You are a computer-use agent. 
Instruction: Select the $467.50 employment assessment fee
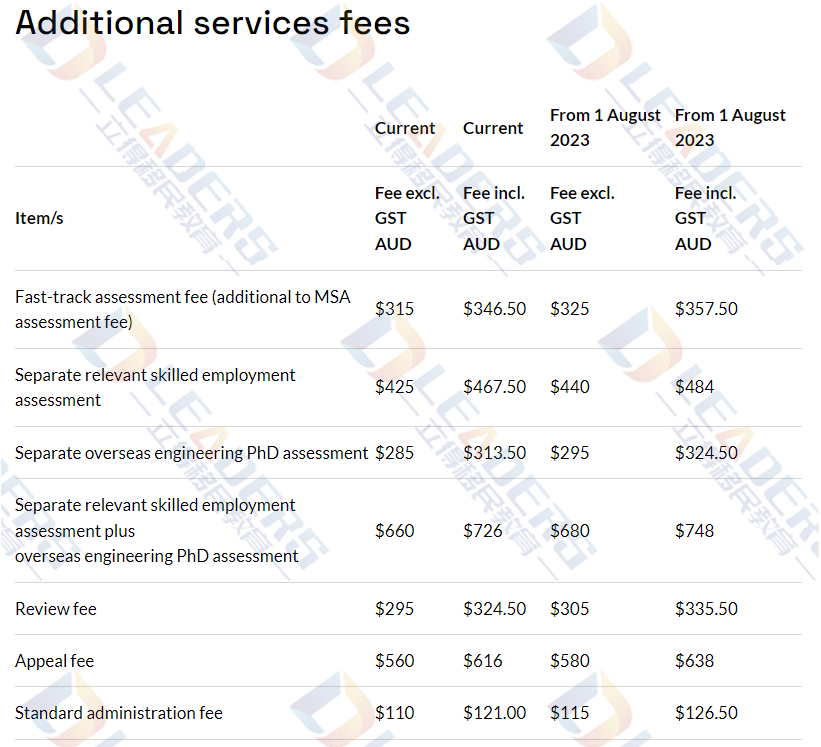point(494,387)
